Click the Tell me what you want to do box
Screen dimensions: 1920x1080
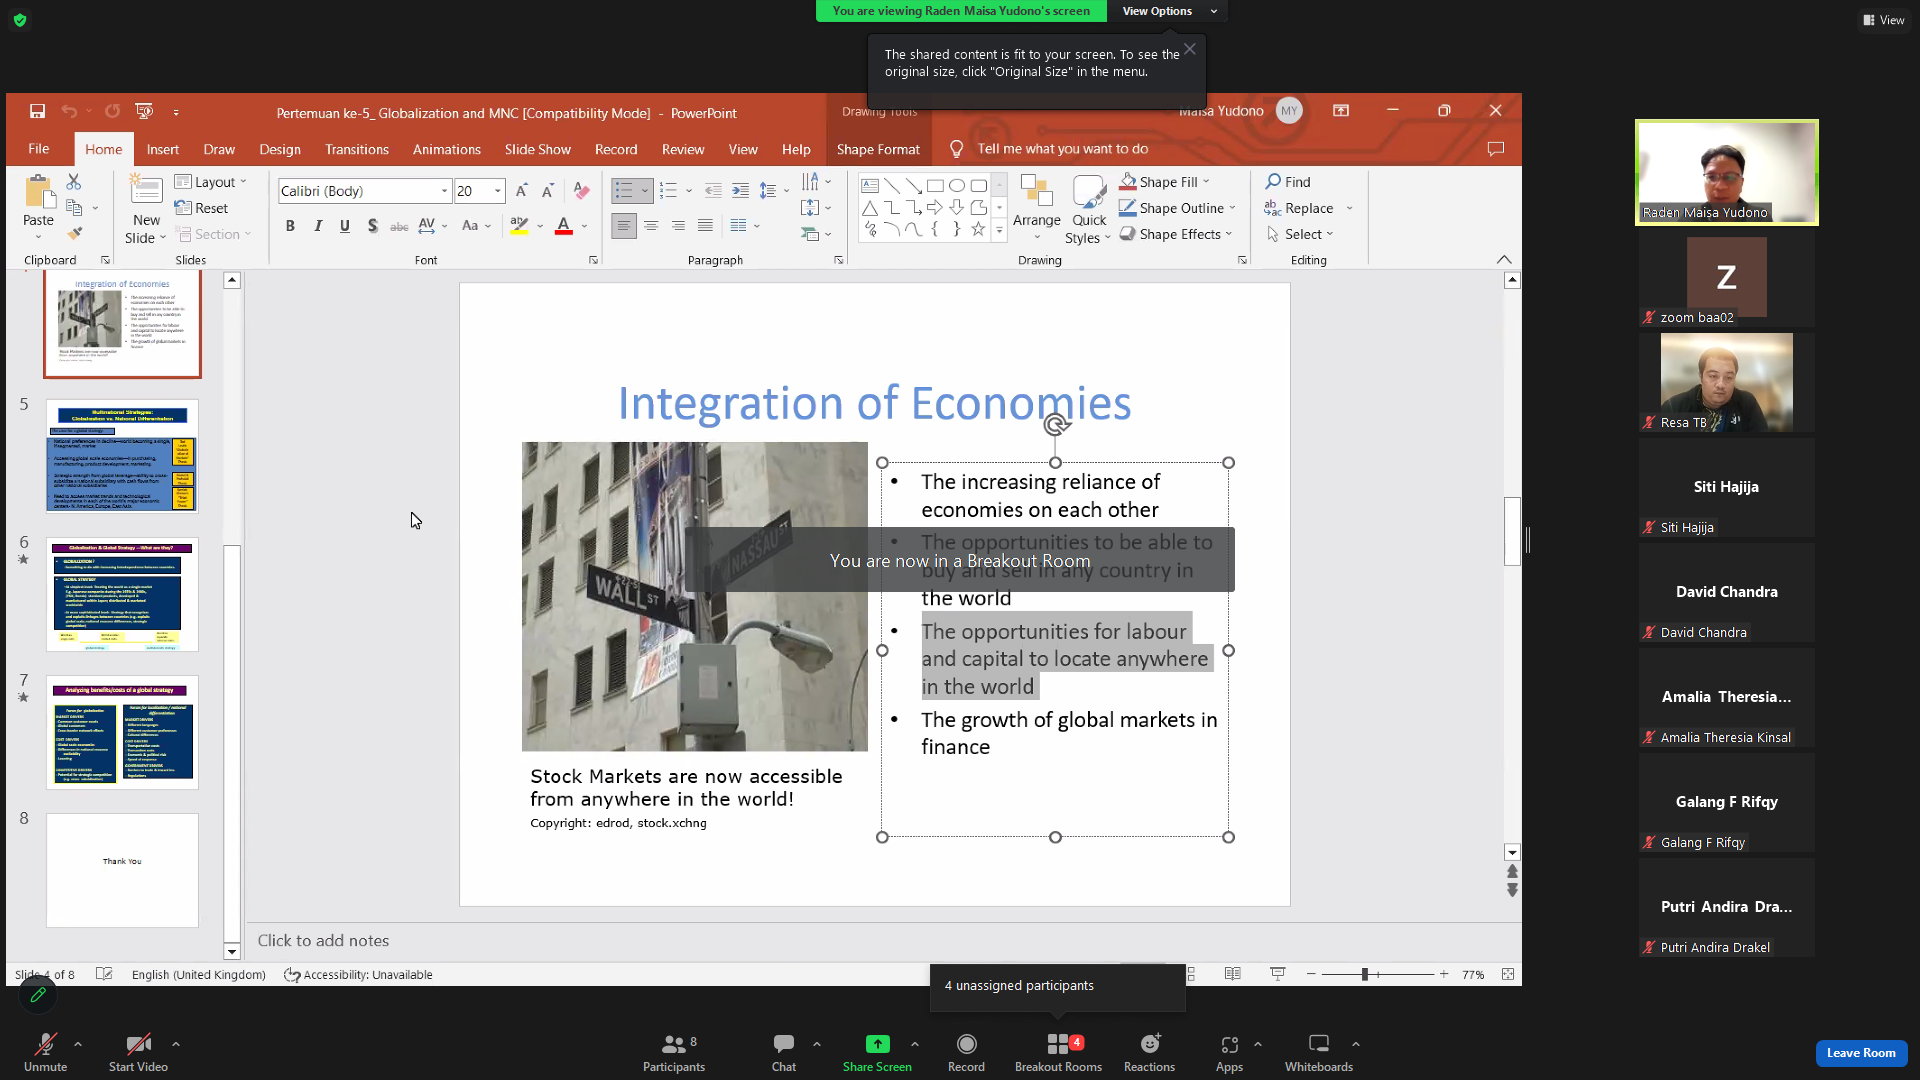click(x=1063, y=149)
